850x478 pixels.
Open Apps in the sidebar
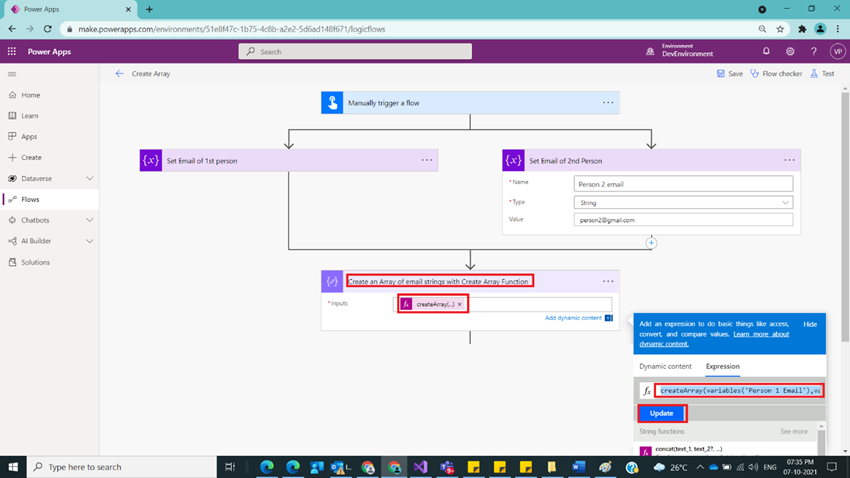point(29,137)
